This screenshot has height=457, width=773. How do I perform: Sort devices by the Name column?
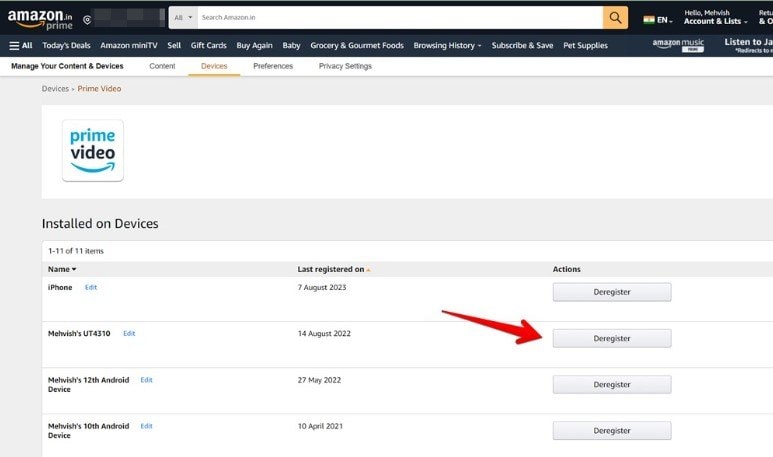(x=62, y=269)
